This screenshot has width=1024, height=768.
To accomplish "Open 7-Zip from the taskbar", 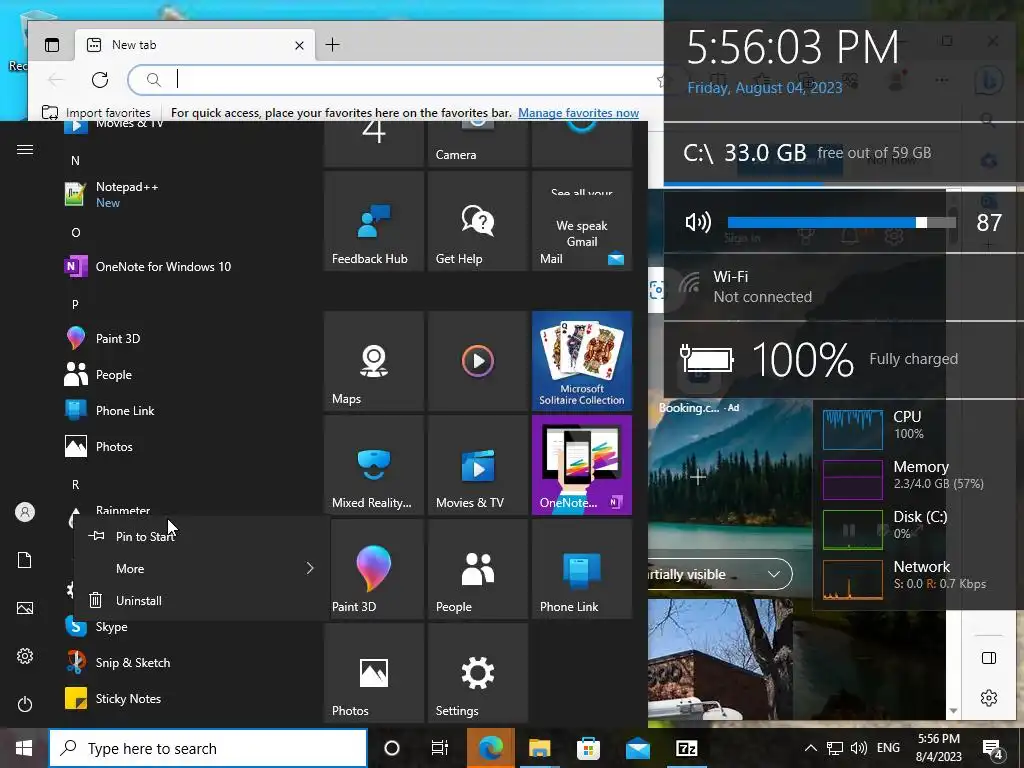I will coord(686,748).
